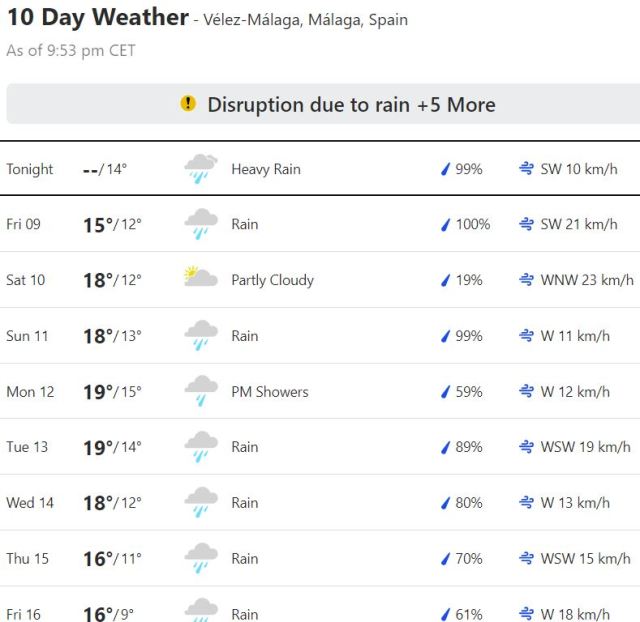Viewport: 640px width, 622px height.
Task: Click the wind icon for Tonight's forecast
Action: tap(526, 169)
